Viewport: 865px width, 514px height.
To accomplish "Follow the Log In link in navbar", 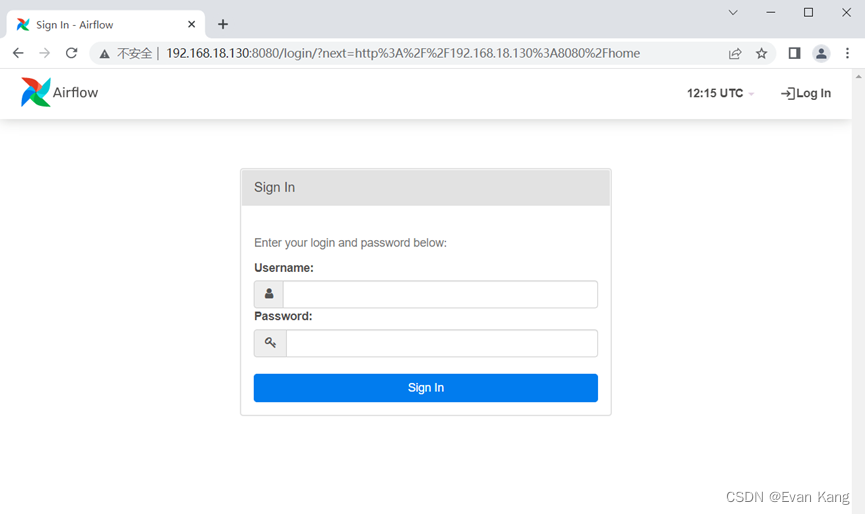I will coord(805,93).
